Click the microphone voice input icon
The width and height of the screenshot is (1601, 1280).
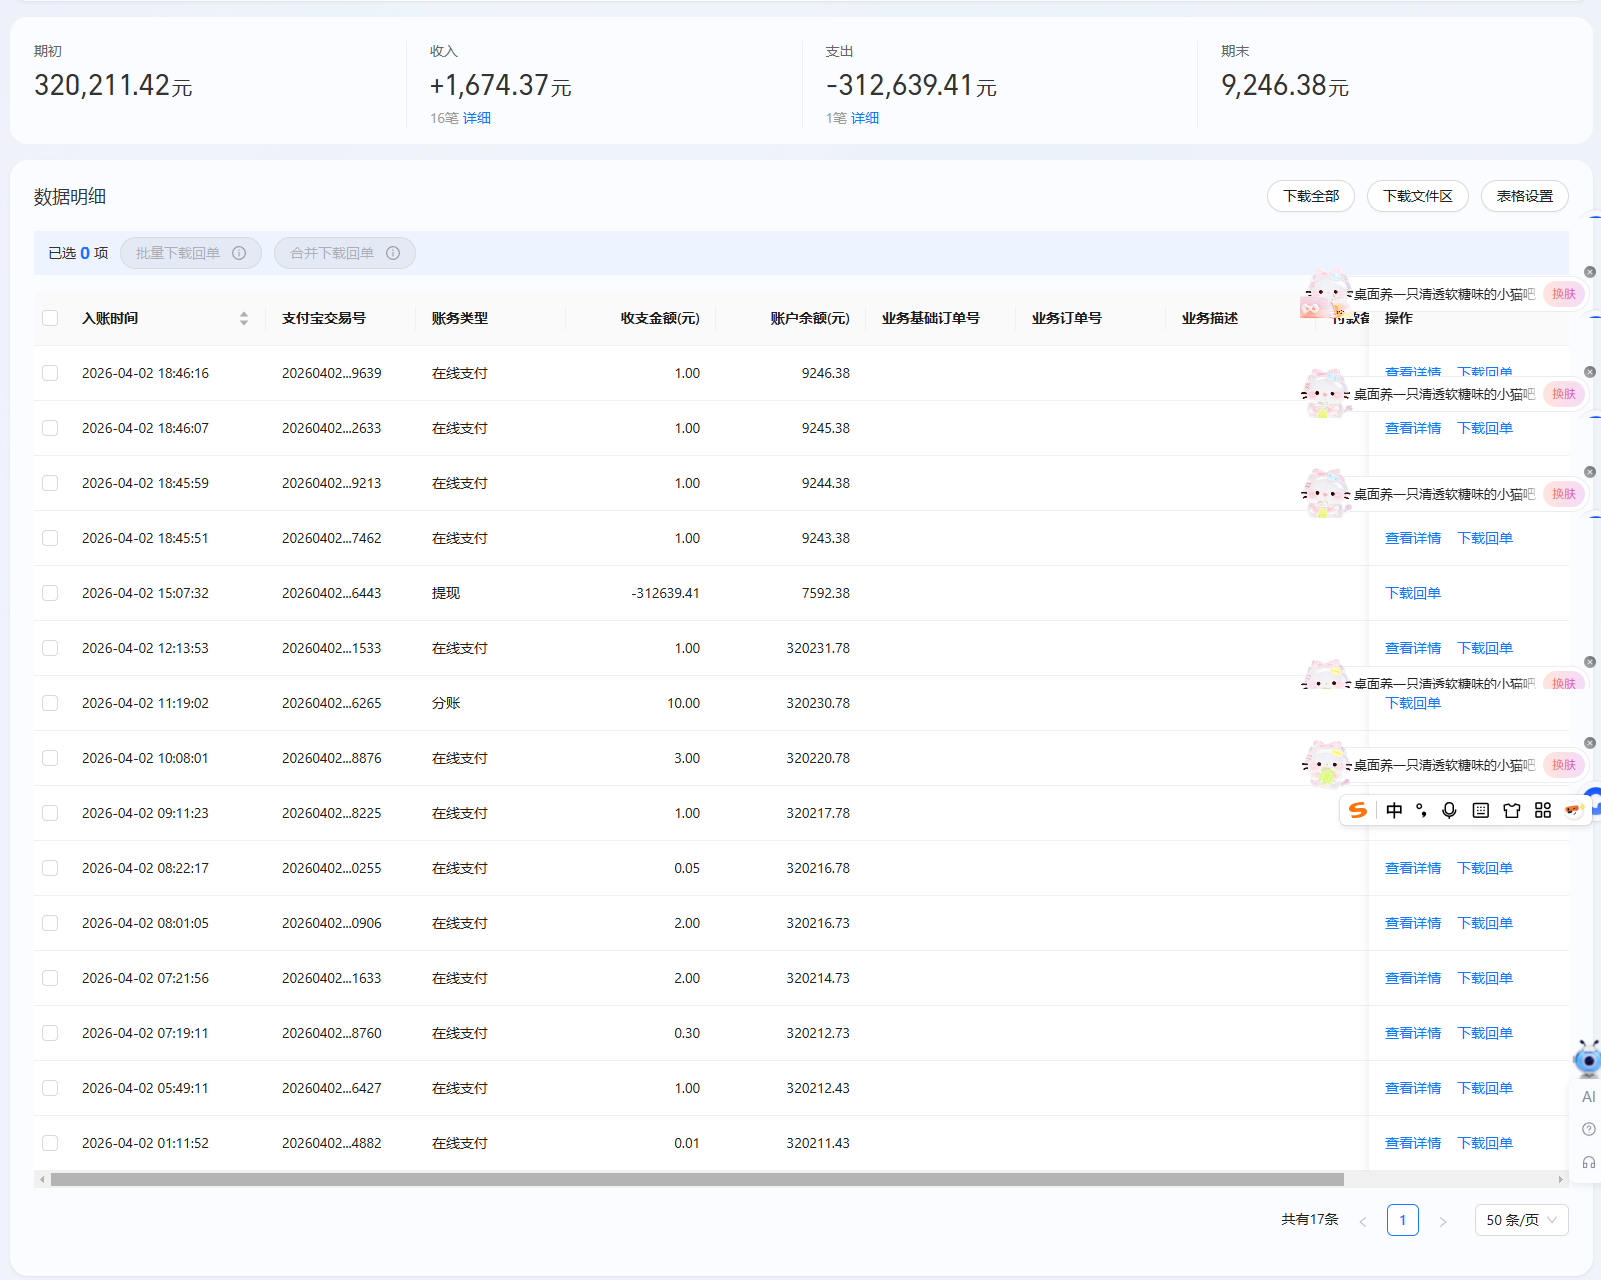[1449, 810]
